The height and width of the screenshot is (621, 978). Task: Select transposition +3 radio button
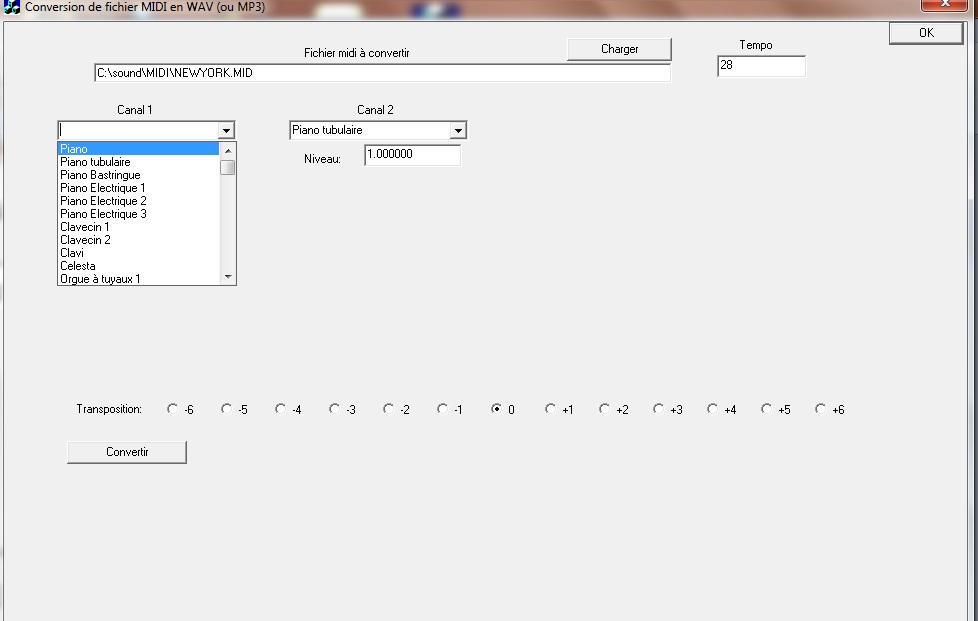click(658, 409)
